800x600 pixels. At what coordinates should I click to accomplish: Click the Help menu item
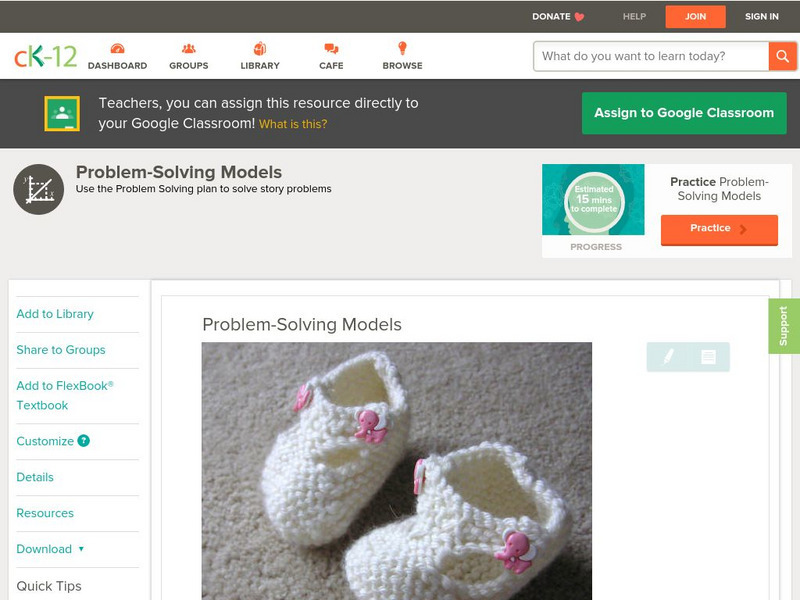[635, 17]
